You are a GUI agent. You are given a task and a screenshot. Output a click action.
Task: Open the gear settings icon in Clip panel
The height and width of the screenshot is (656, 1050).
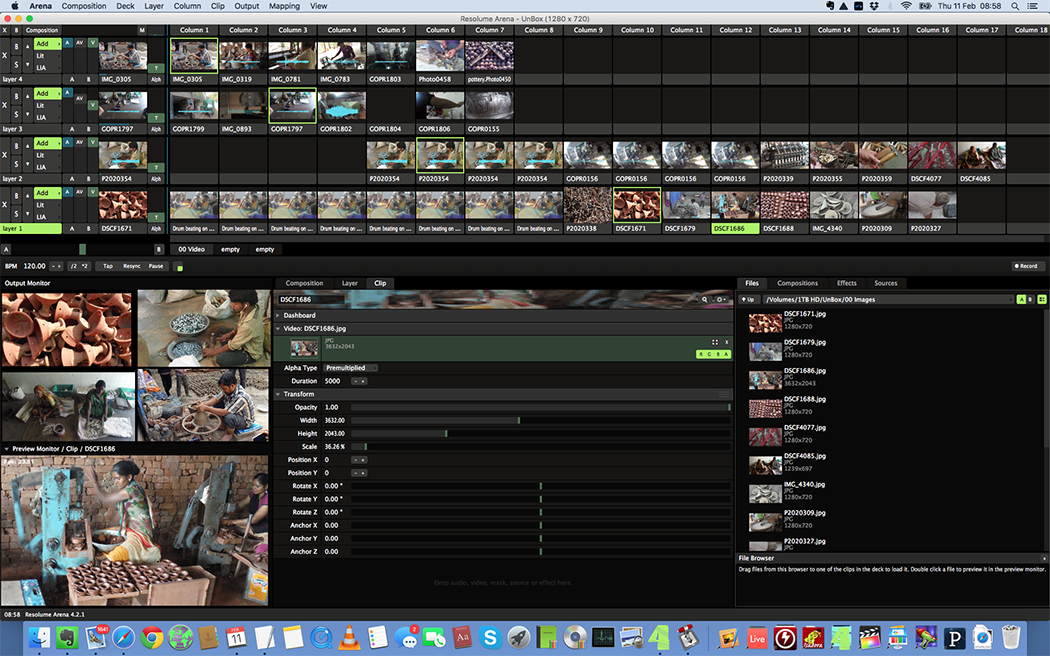click(719, 299)
